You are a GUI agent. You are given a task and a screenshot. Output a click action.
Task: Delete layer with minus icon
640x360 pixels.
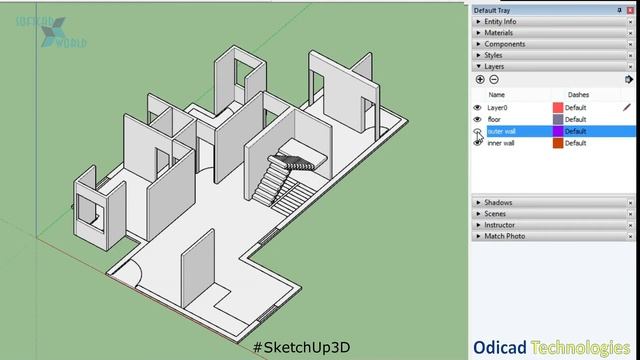[494, 80]
